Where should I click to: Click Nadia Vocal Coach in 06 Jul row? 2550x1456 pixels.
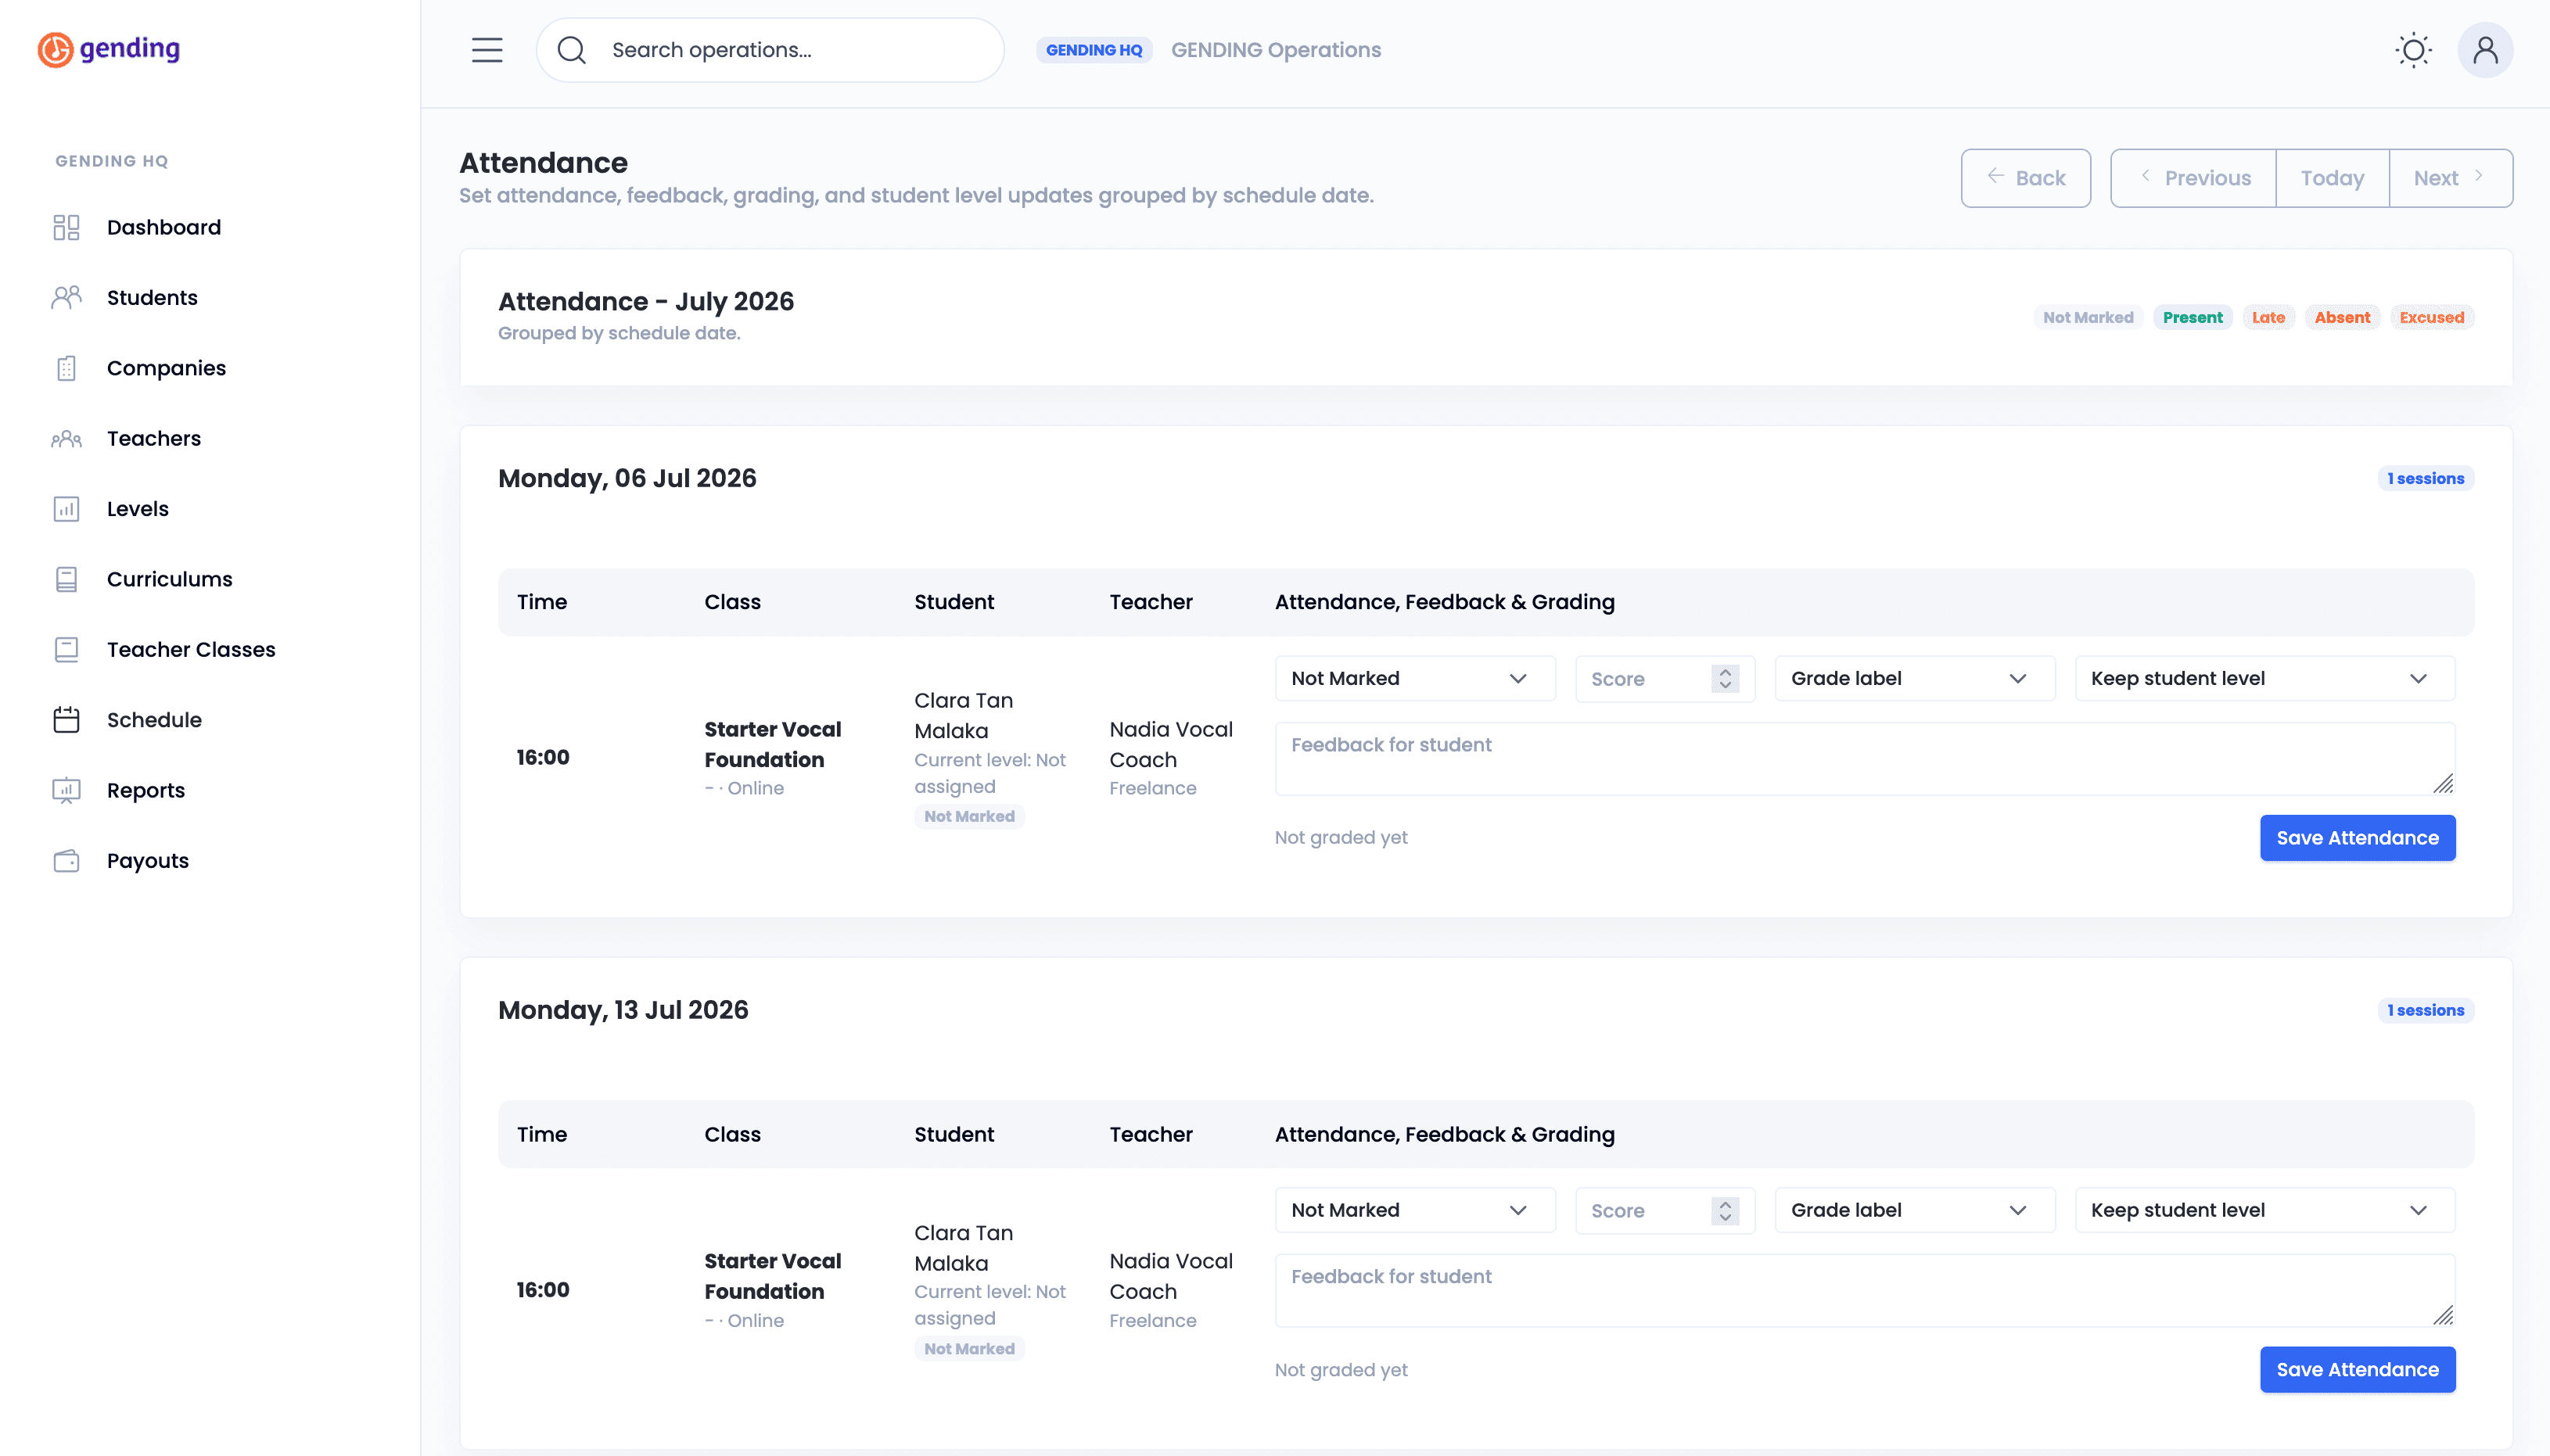[x=1171, y=744]
